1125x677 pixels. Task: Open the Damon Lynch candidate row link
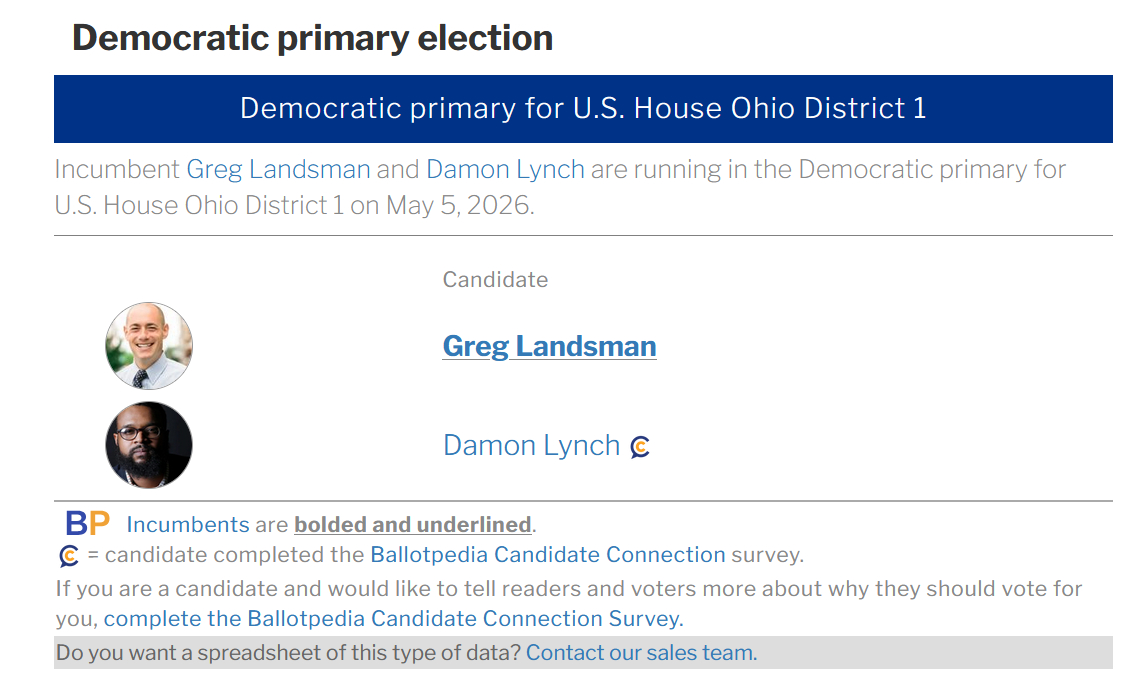click(531, 445)
